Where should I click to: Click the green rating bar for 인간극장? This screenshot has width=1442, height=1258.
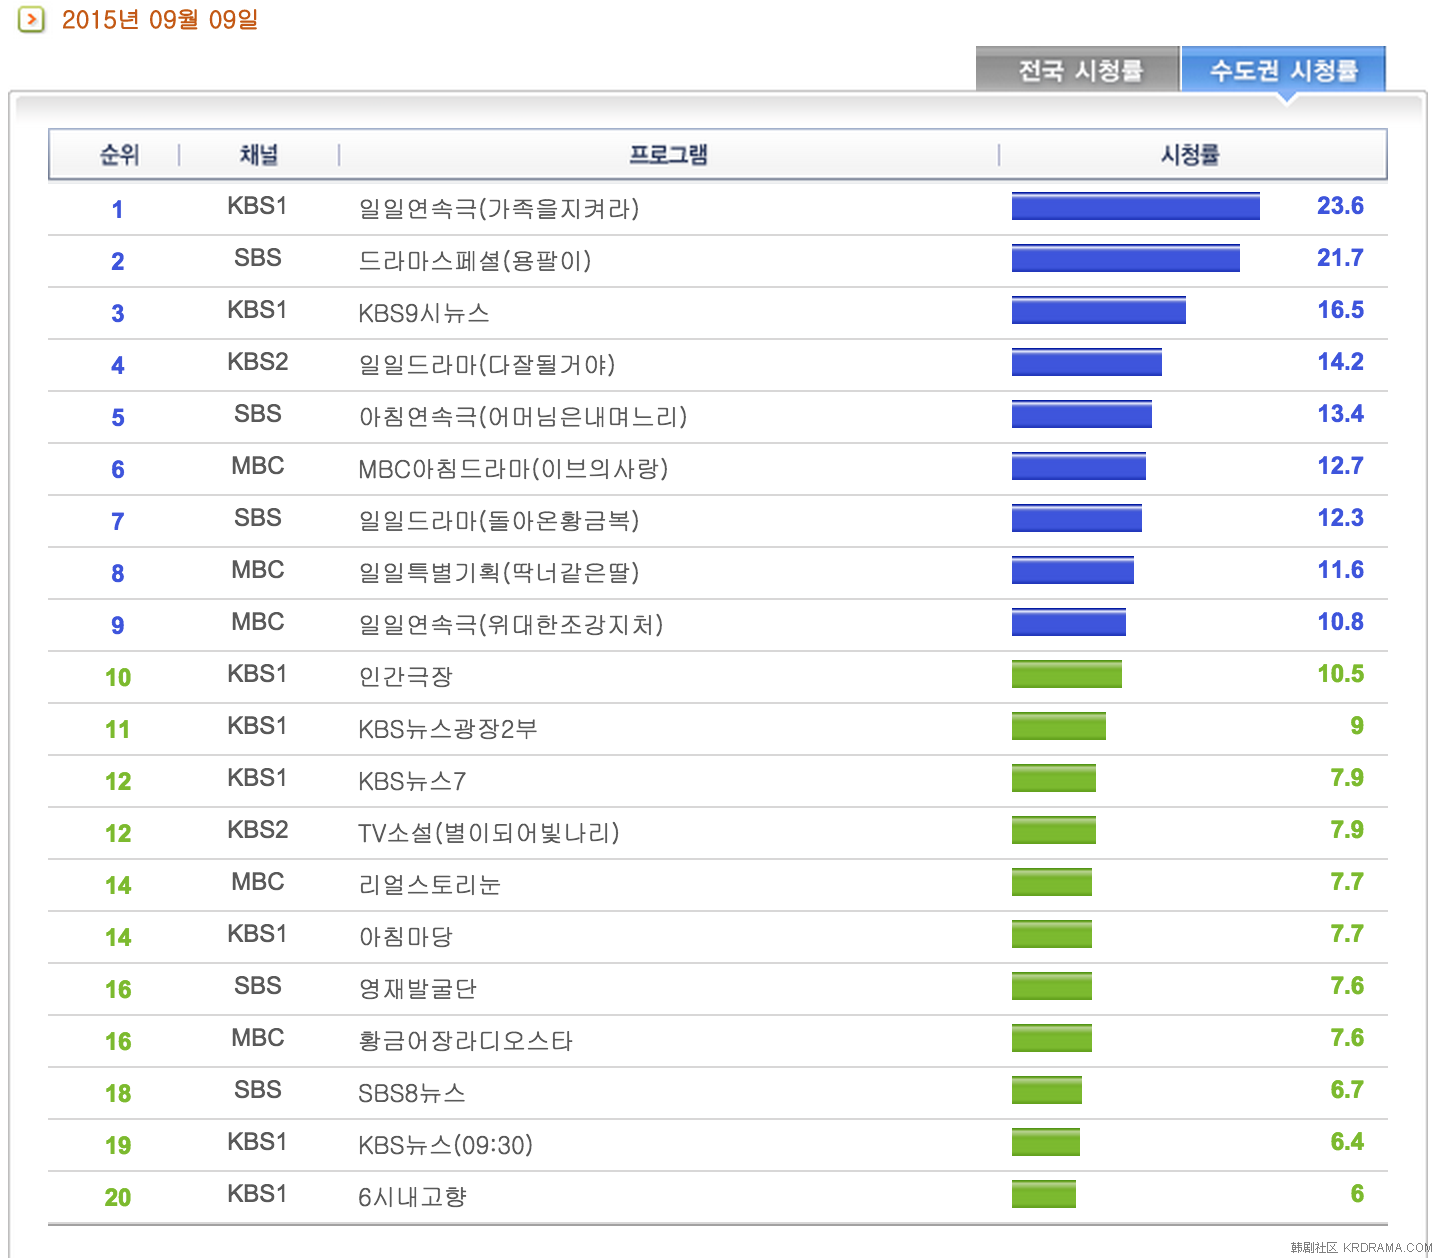coord(1066,674)
